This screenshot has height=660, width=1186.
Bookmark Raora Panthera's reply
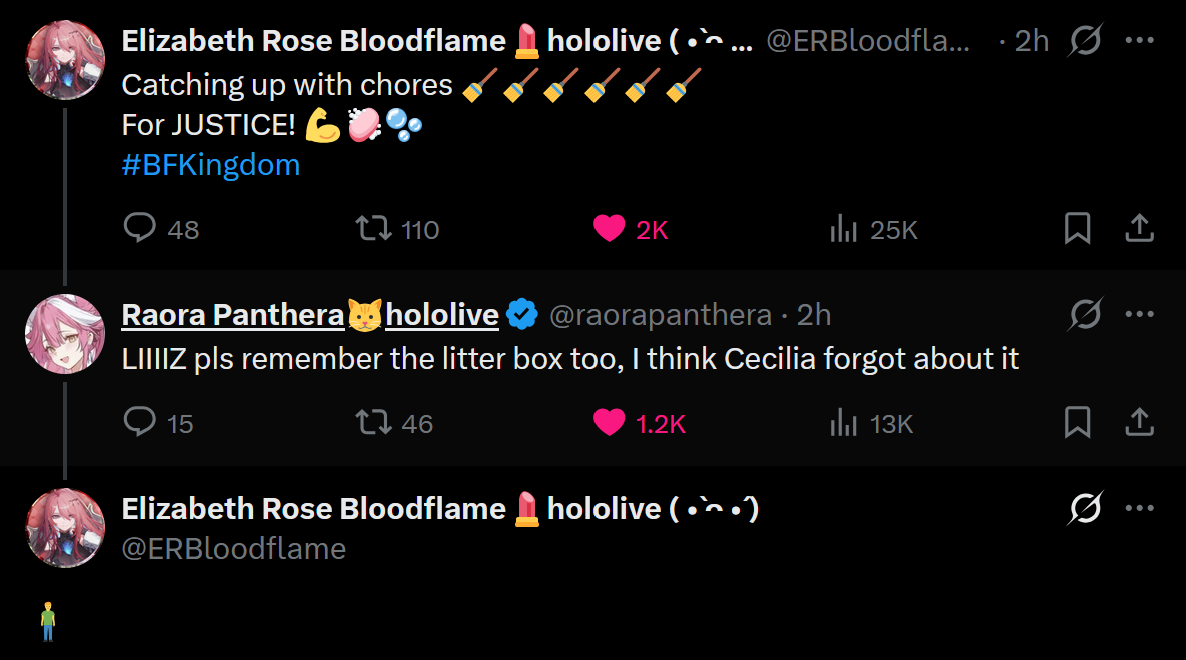pos(1077,422)
